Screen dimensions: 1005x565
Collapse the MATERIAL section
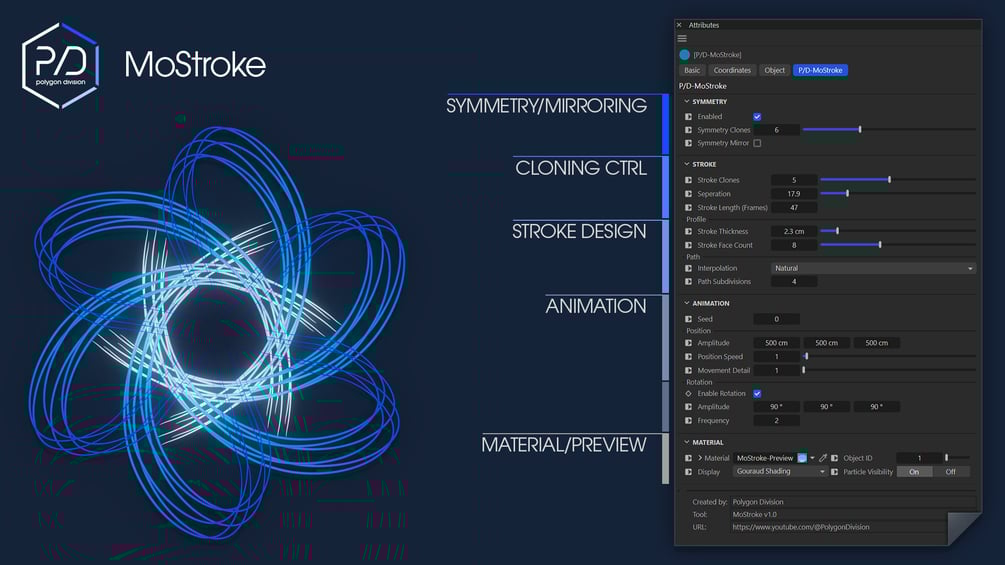[687, 442]
